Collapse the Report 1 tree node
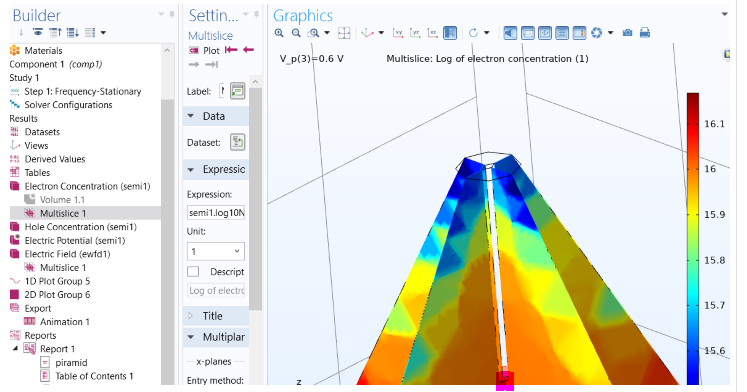This screenshot has width=747, height=392. [x=15, y=349]
